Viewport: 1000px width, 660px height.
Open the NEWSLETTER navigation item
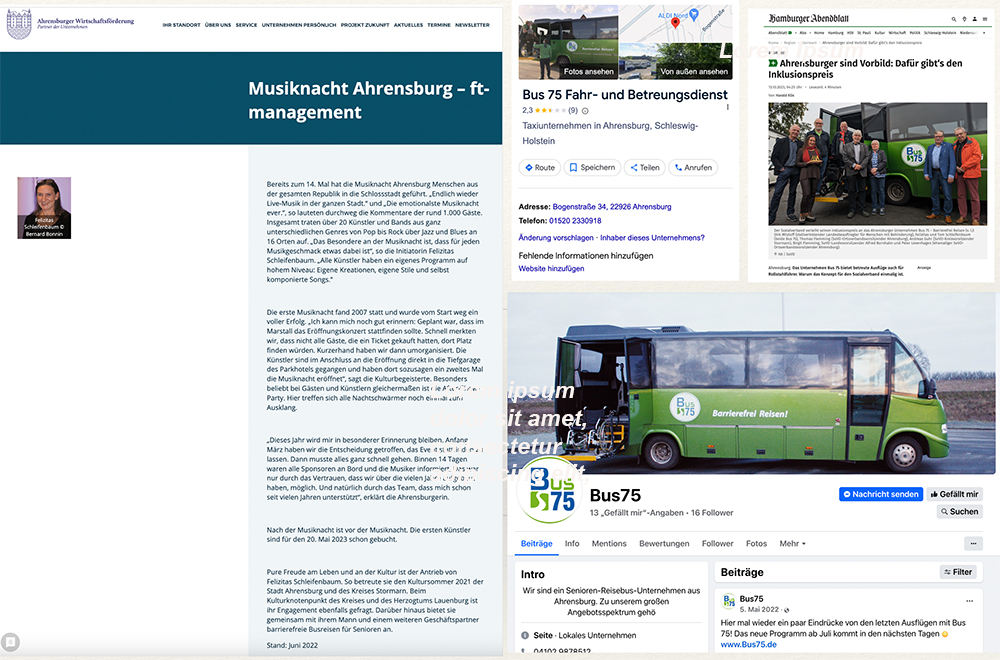pyautogui.click(x=472, y=25)
